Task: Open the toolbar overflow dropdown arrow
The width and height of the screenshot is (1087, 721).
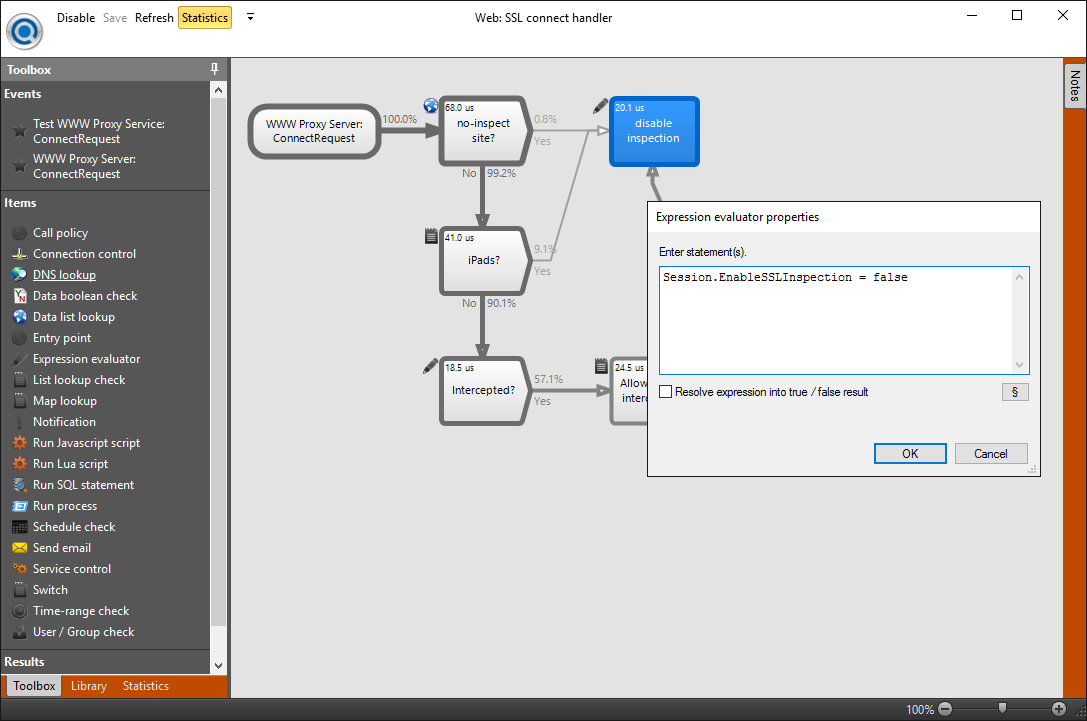Action: coord(250,17)
